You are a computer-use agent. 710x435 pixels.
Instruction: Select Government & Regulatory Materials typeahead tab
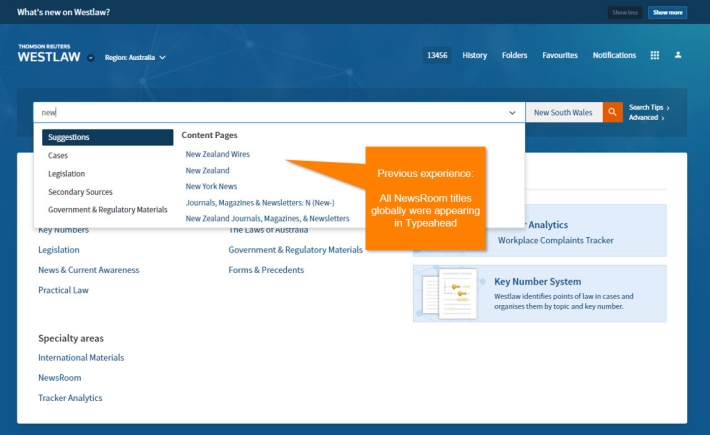click(108, 210)
